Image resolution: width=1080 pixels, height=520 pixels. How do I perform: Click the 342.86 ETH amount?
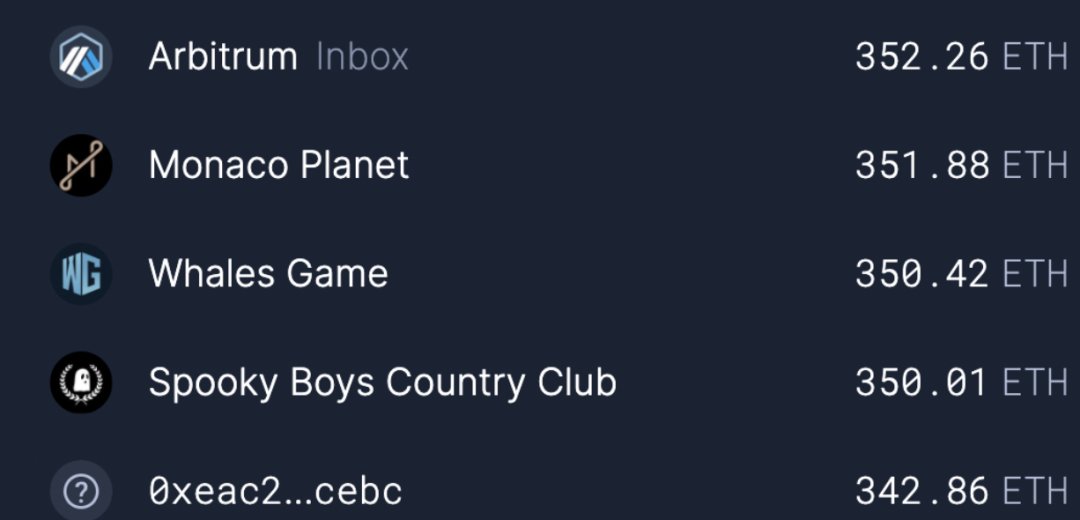point(962,491)
